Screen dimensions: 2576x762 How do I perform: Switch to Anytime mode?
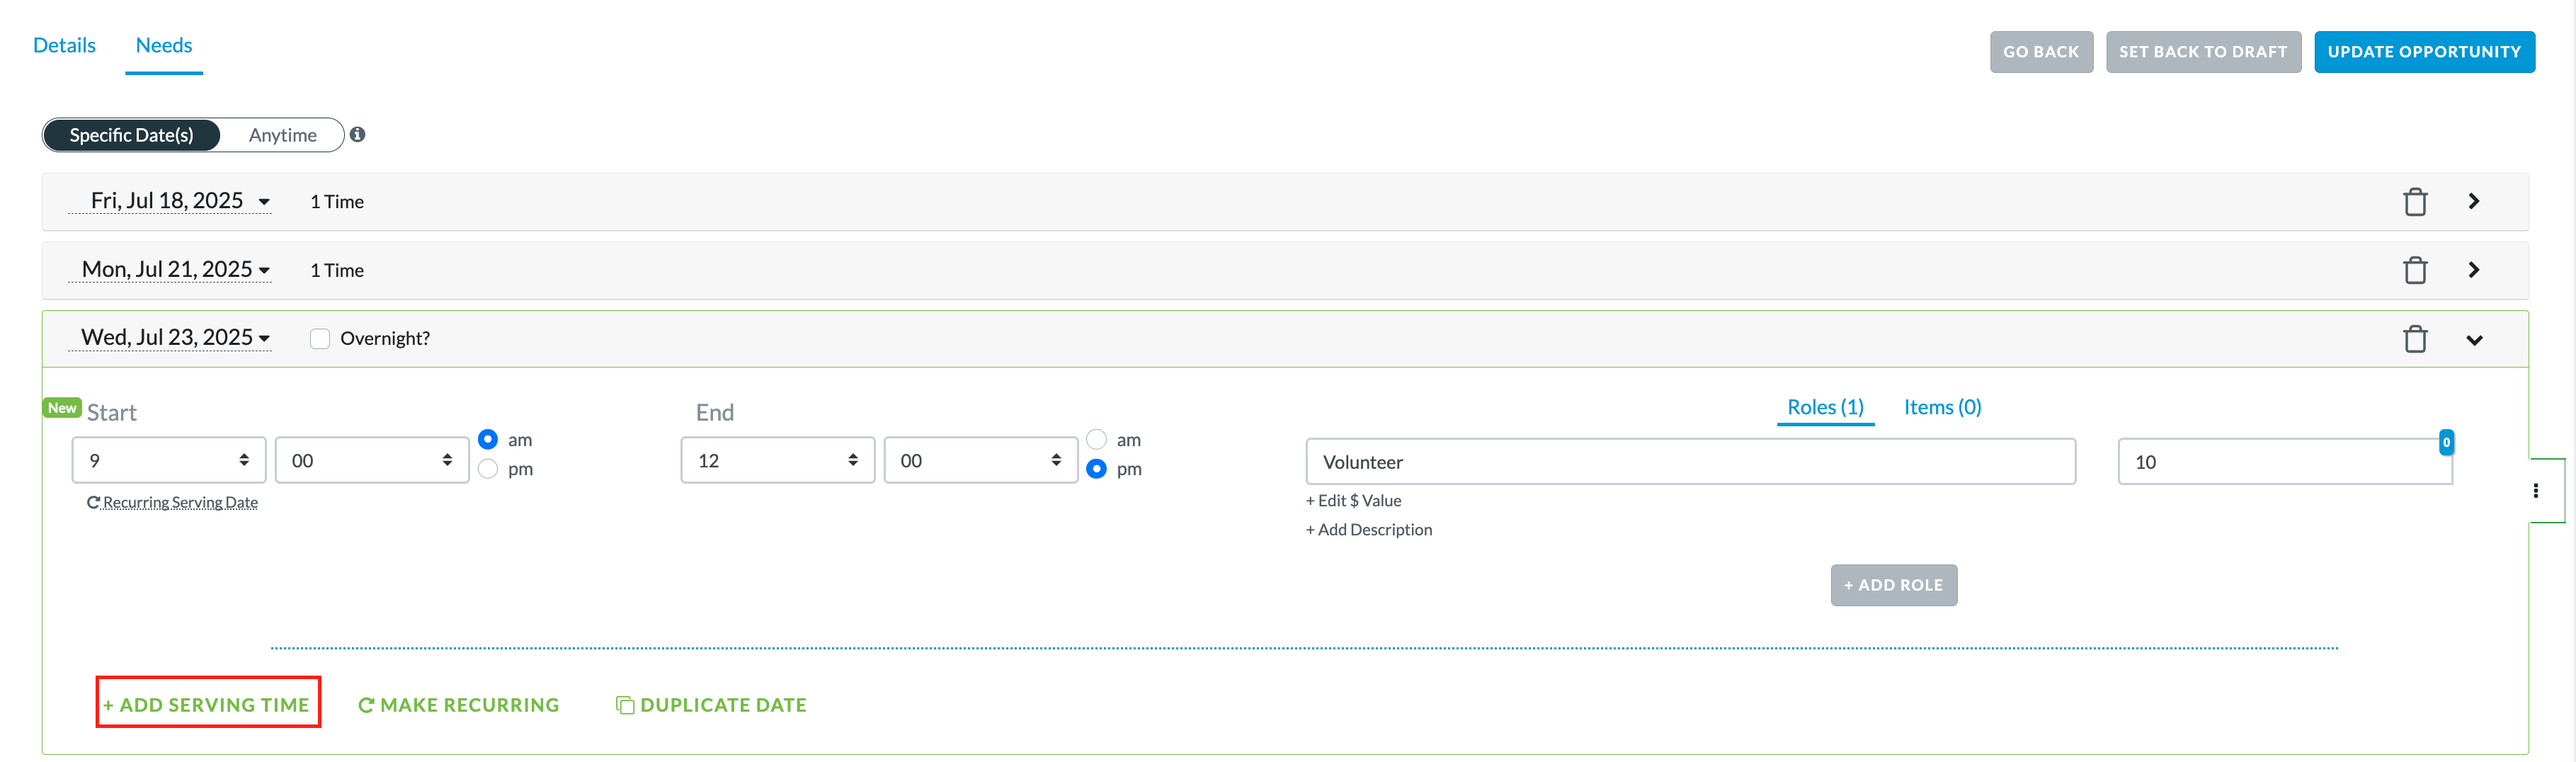point(283,135)
